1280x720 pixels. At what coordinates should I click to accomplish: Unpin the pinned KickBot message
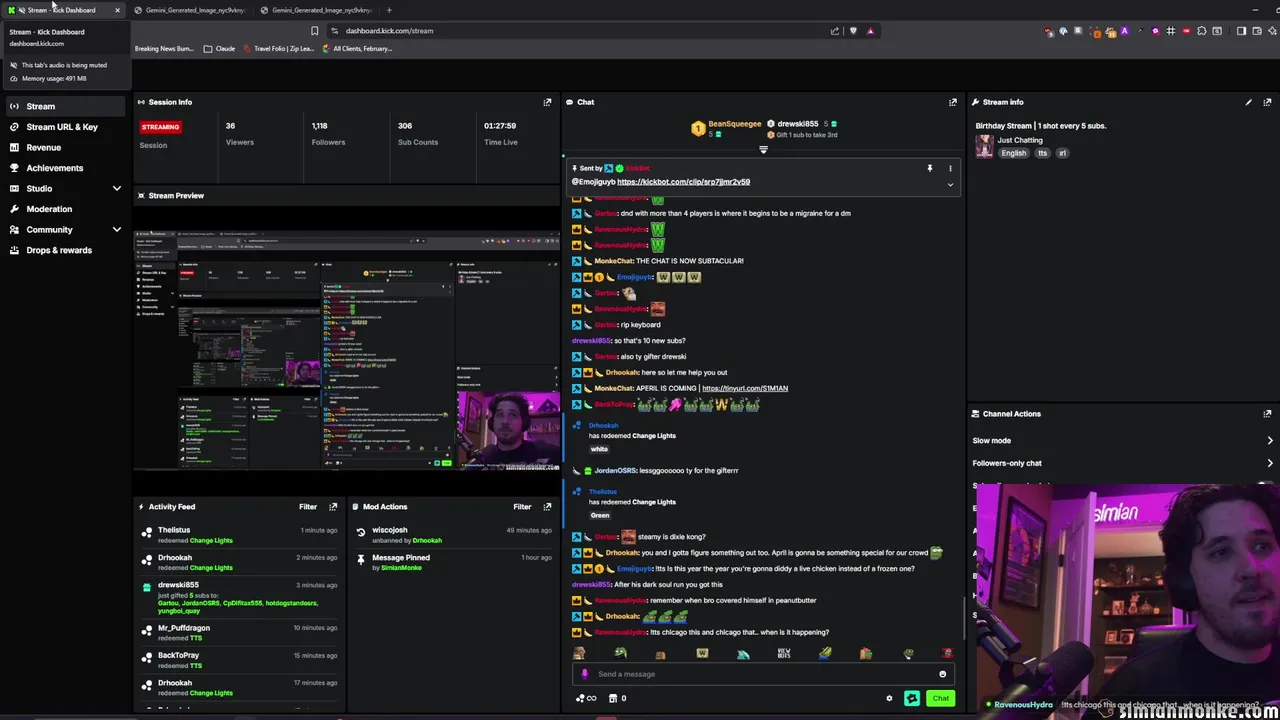pyautogui.click(x=929, y=168)
